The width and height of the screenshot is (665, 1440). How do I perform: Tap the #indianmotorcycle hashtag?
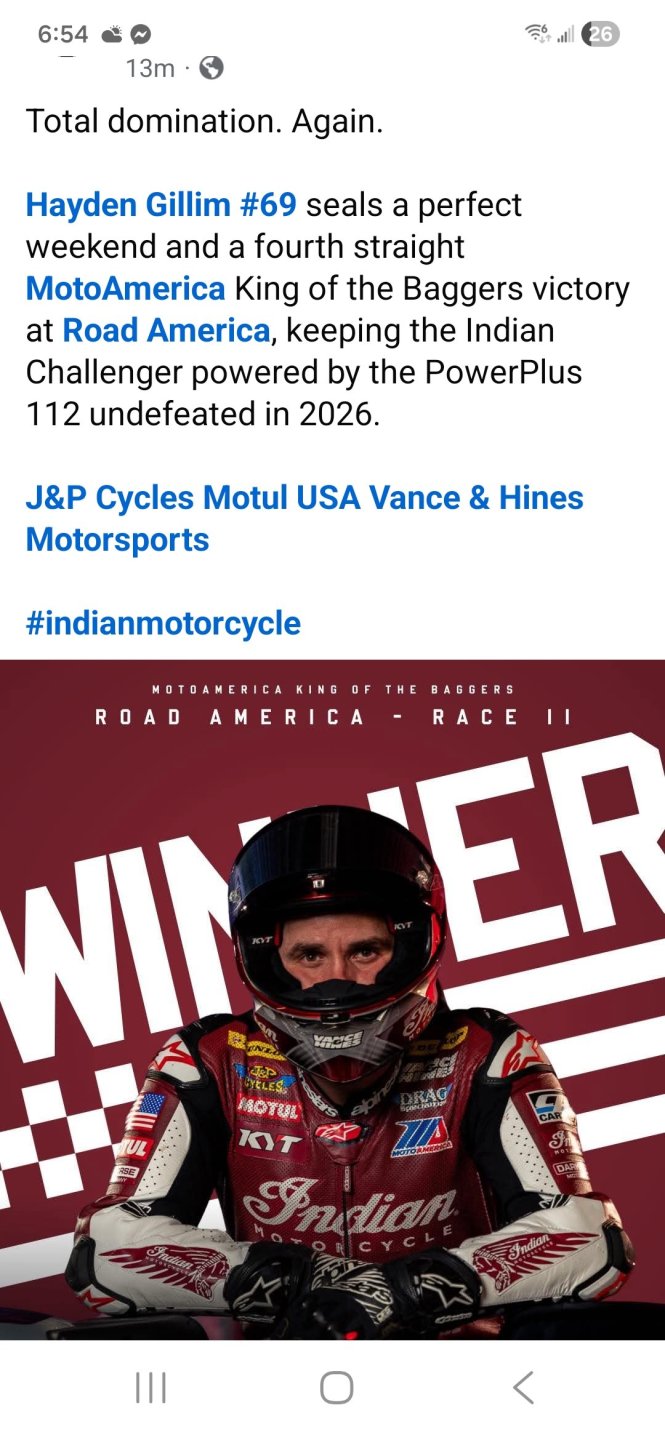[163, 623]
